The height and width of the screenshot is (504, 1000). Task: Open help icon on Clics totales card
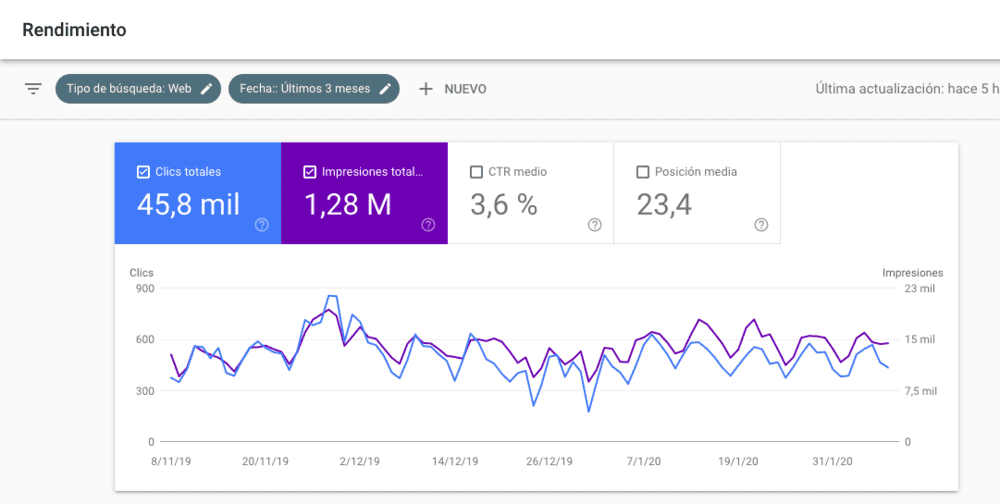[x=262, y=225]
